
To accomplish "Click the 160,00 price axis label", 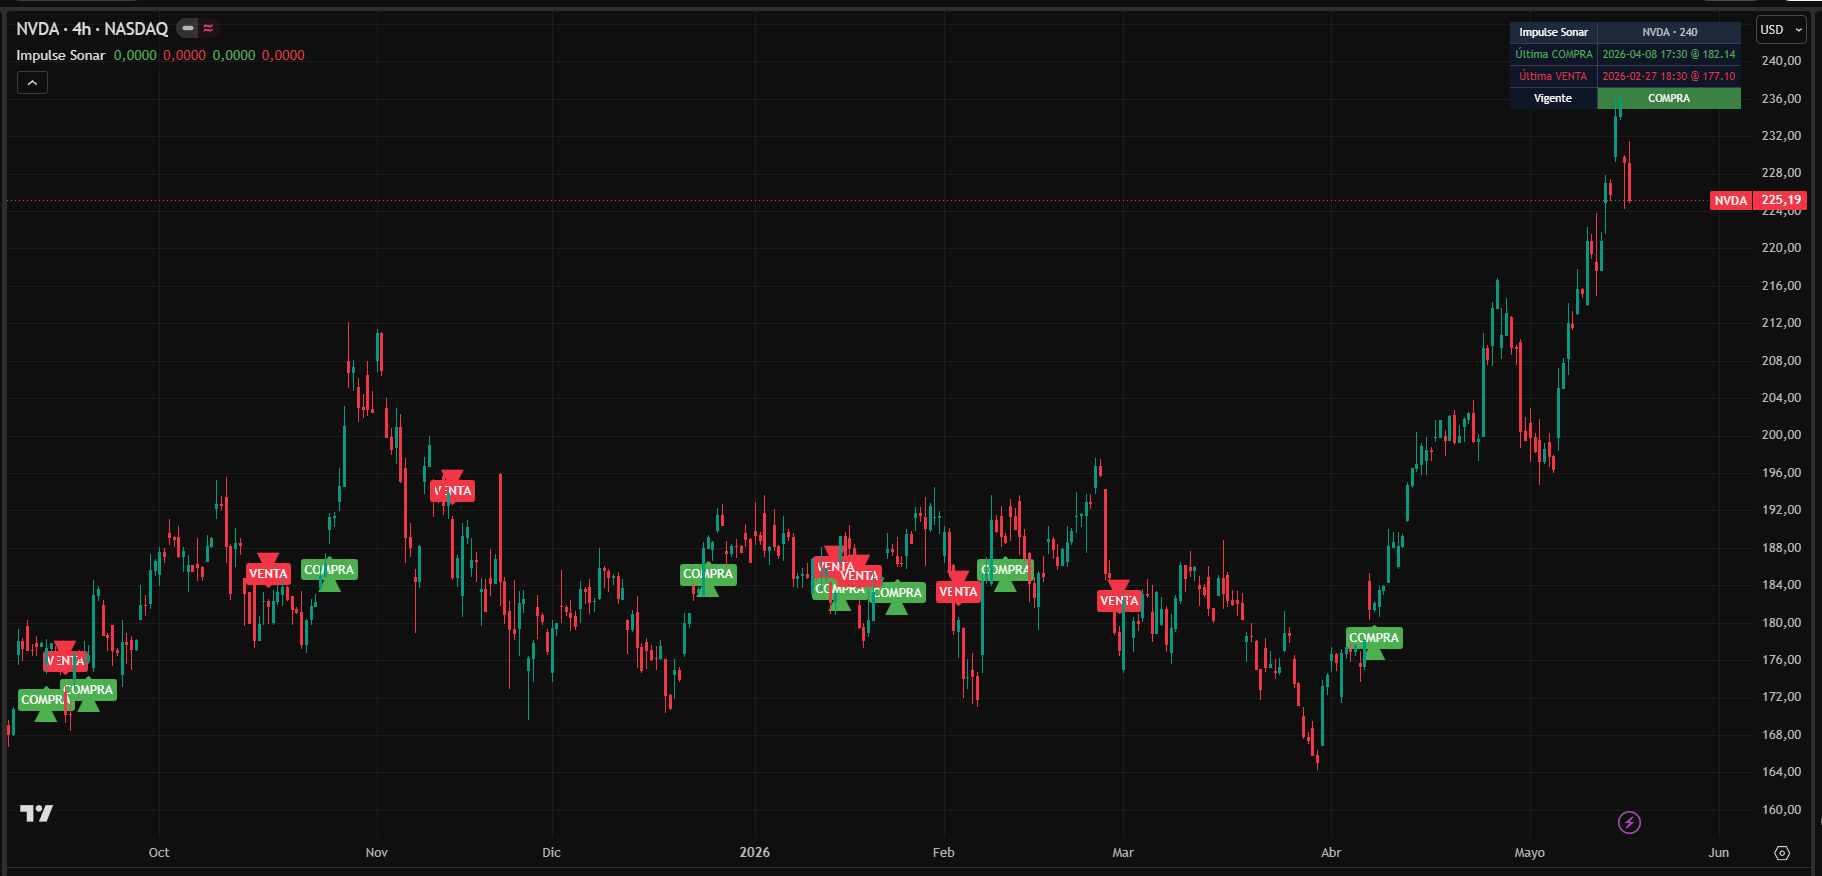I will pyautogui.click(x=1780, y=810).
